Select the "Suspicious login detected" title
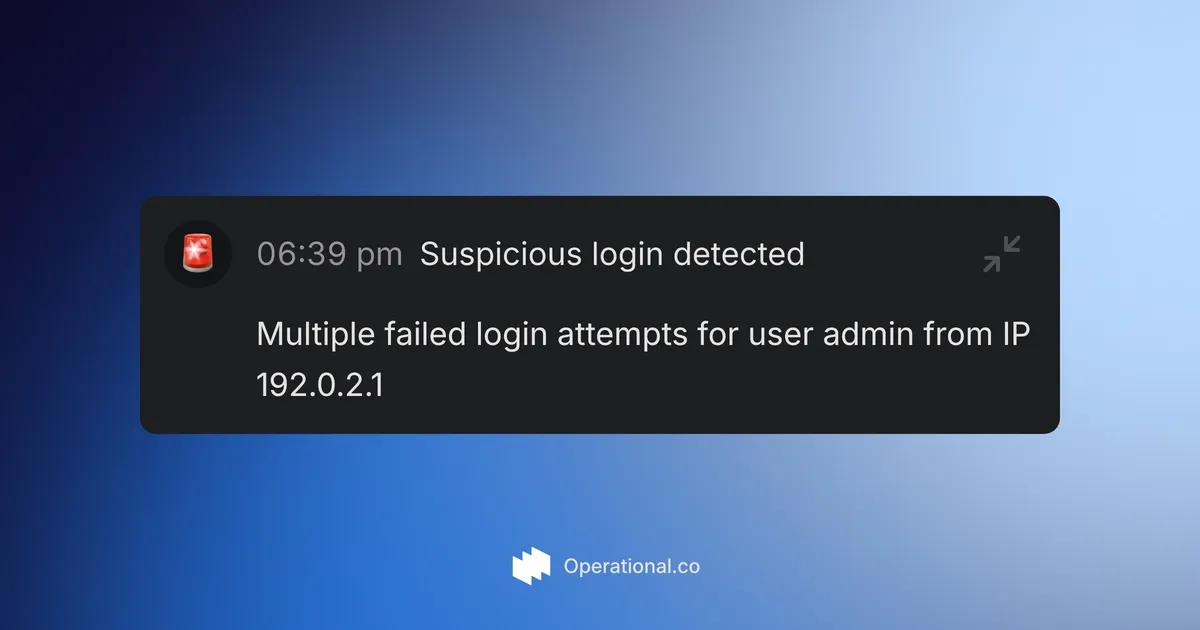The height and width of the screenshot is (630, 1200). 612,255
